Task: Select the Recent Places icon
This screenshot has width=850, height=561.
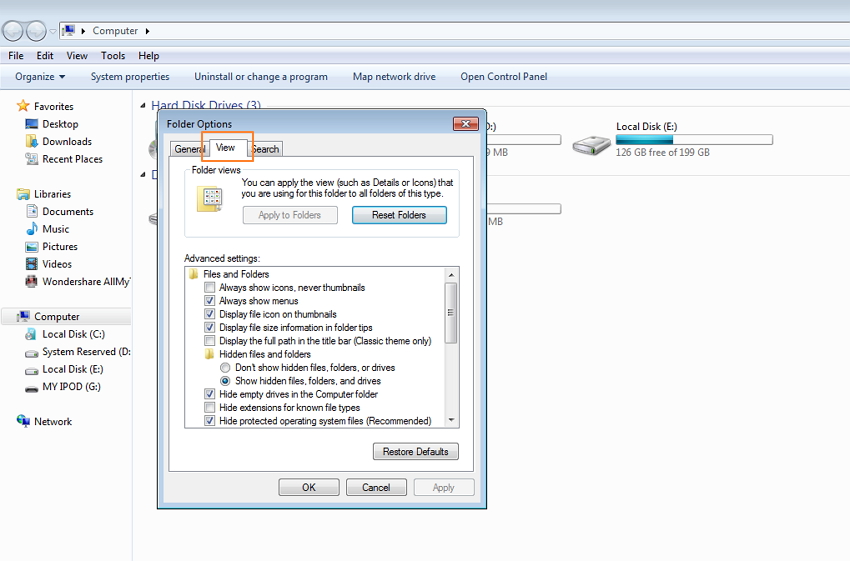Action: [x=32, y=159]
